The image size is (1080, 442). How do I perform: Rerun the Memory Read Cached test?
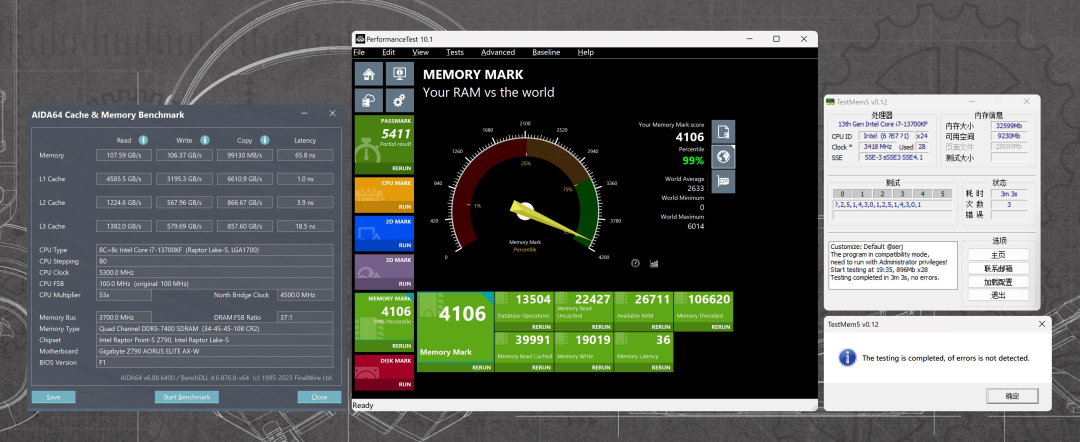(541, 368)
